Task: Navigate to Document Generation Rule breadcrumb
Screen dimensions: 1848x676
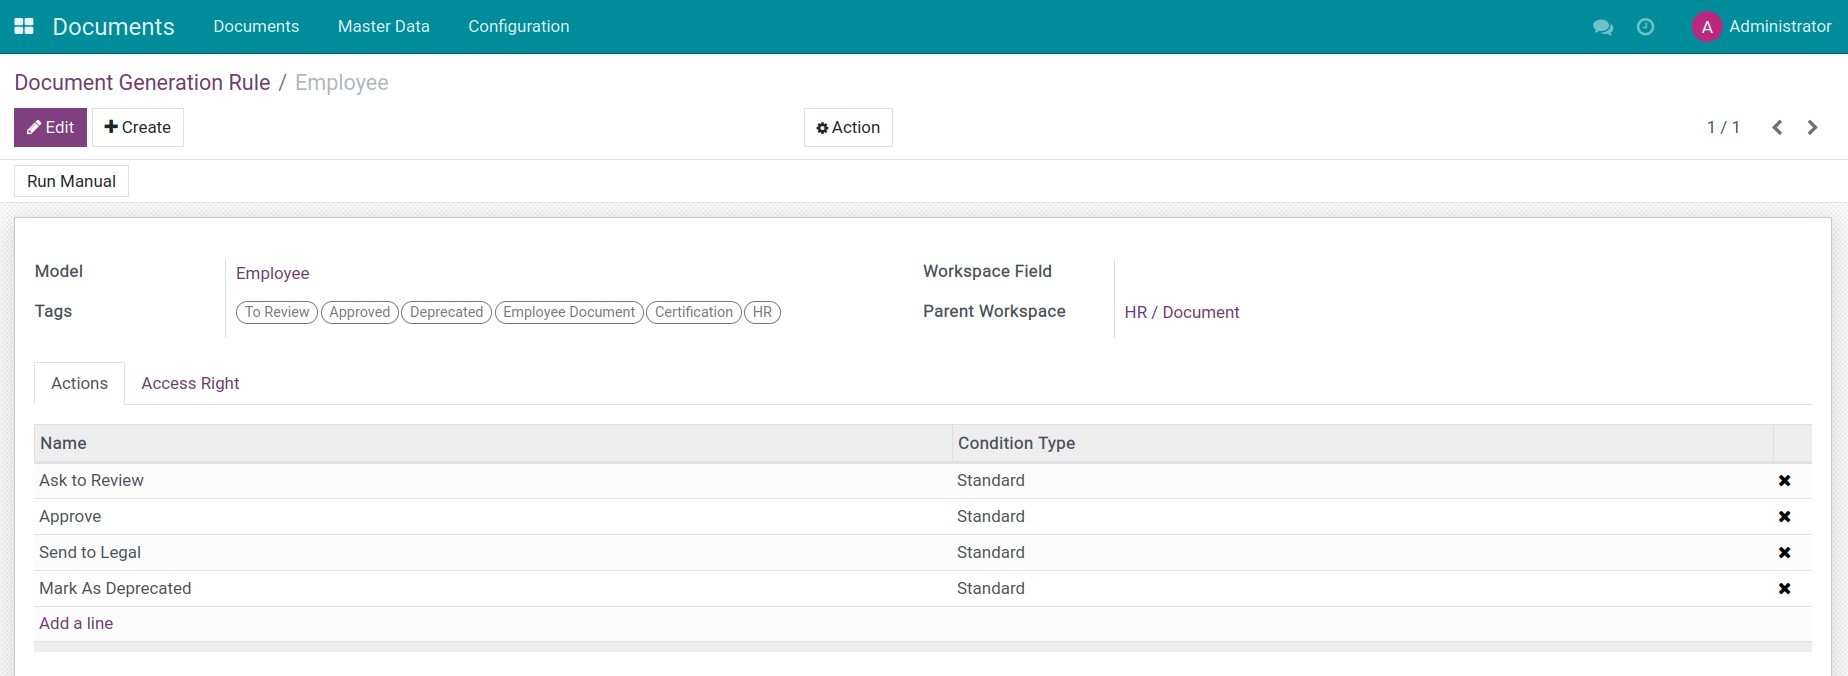Action: (142, 83)
